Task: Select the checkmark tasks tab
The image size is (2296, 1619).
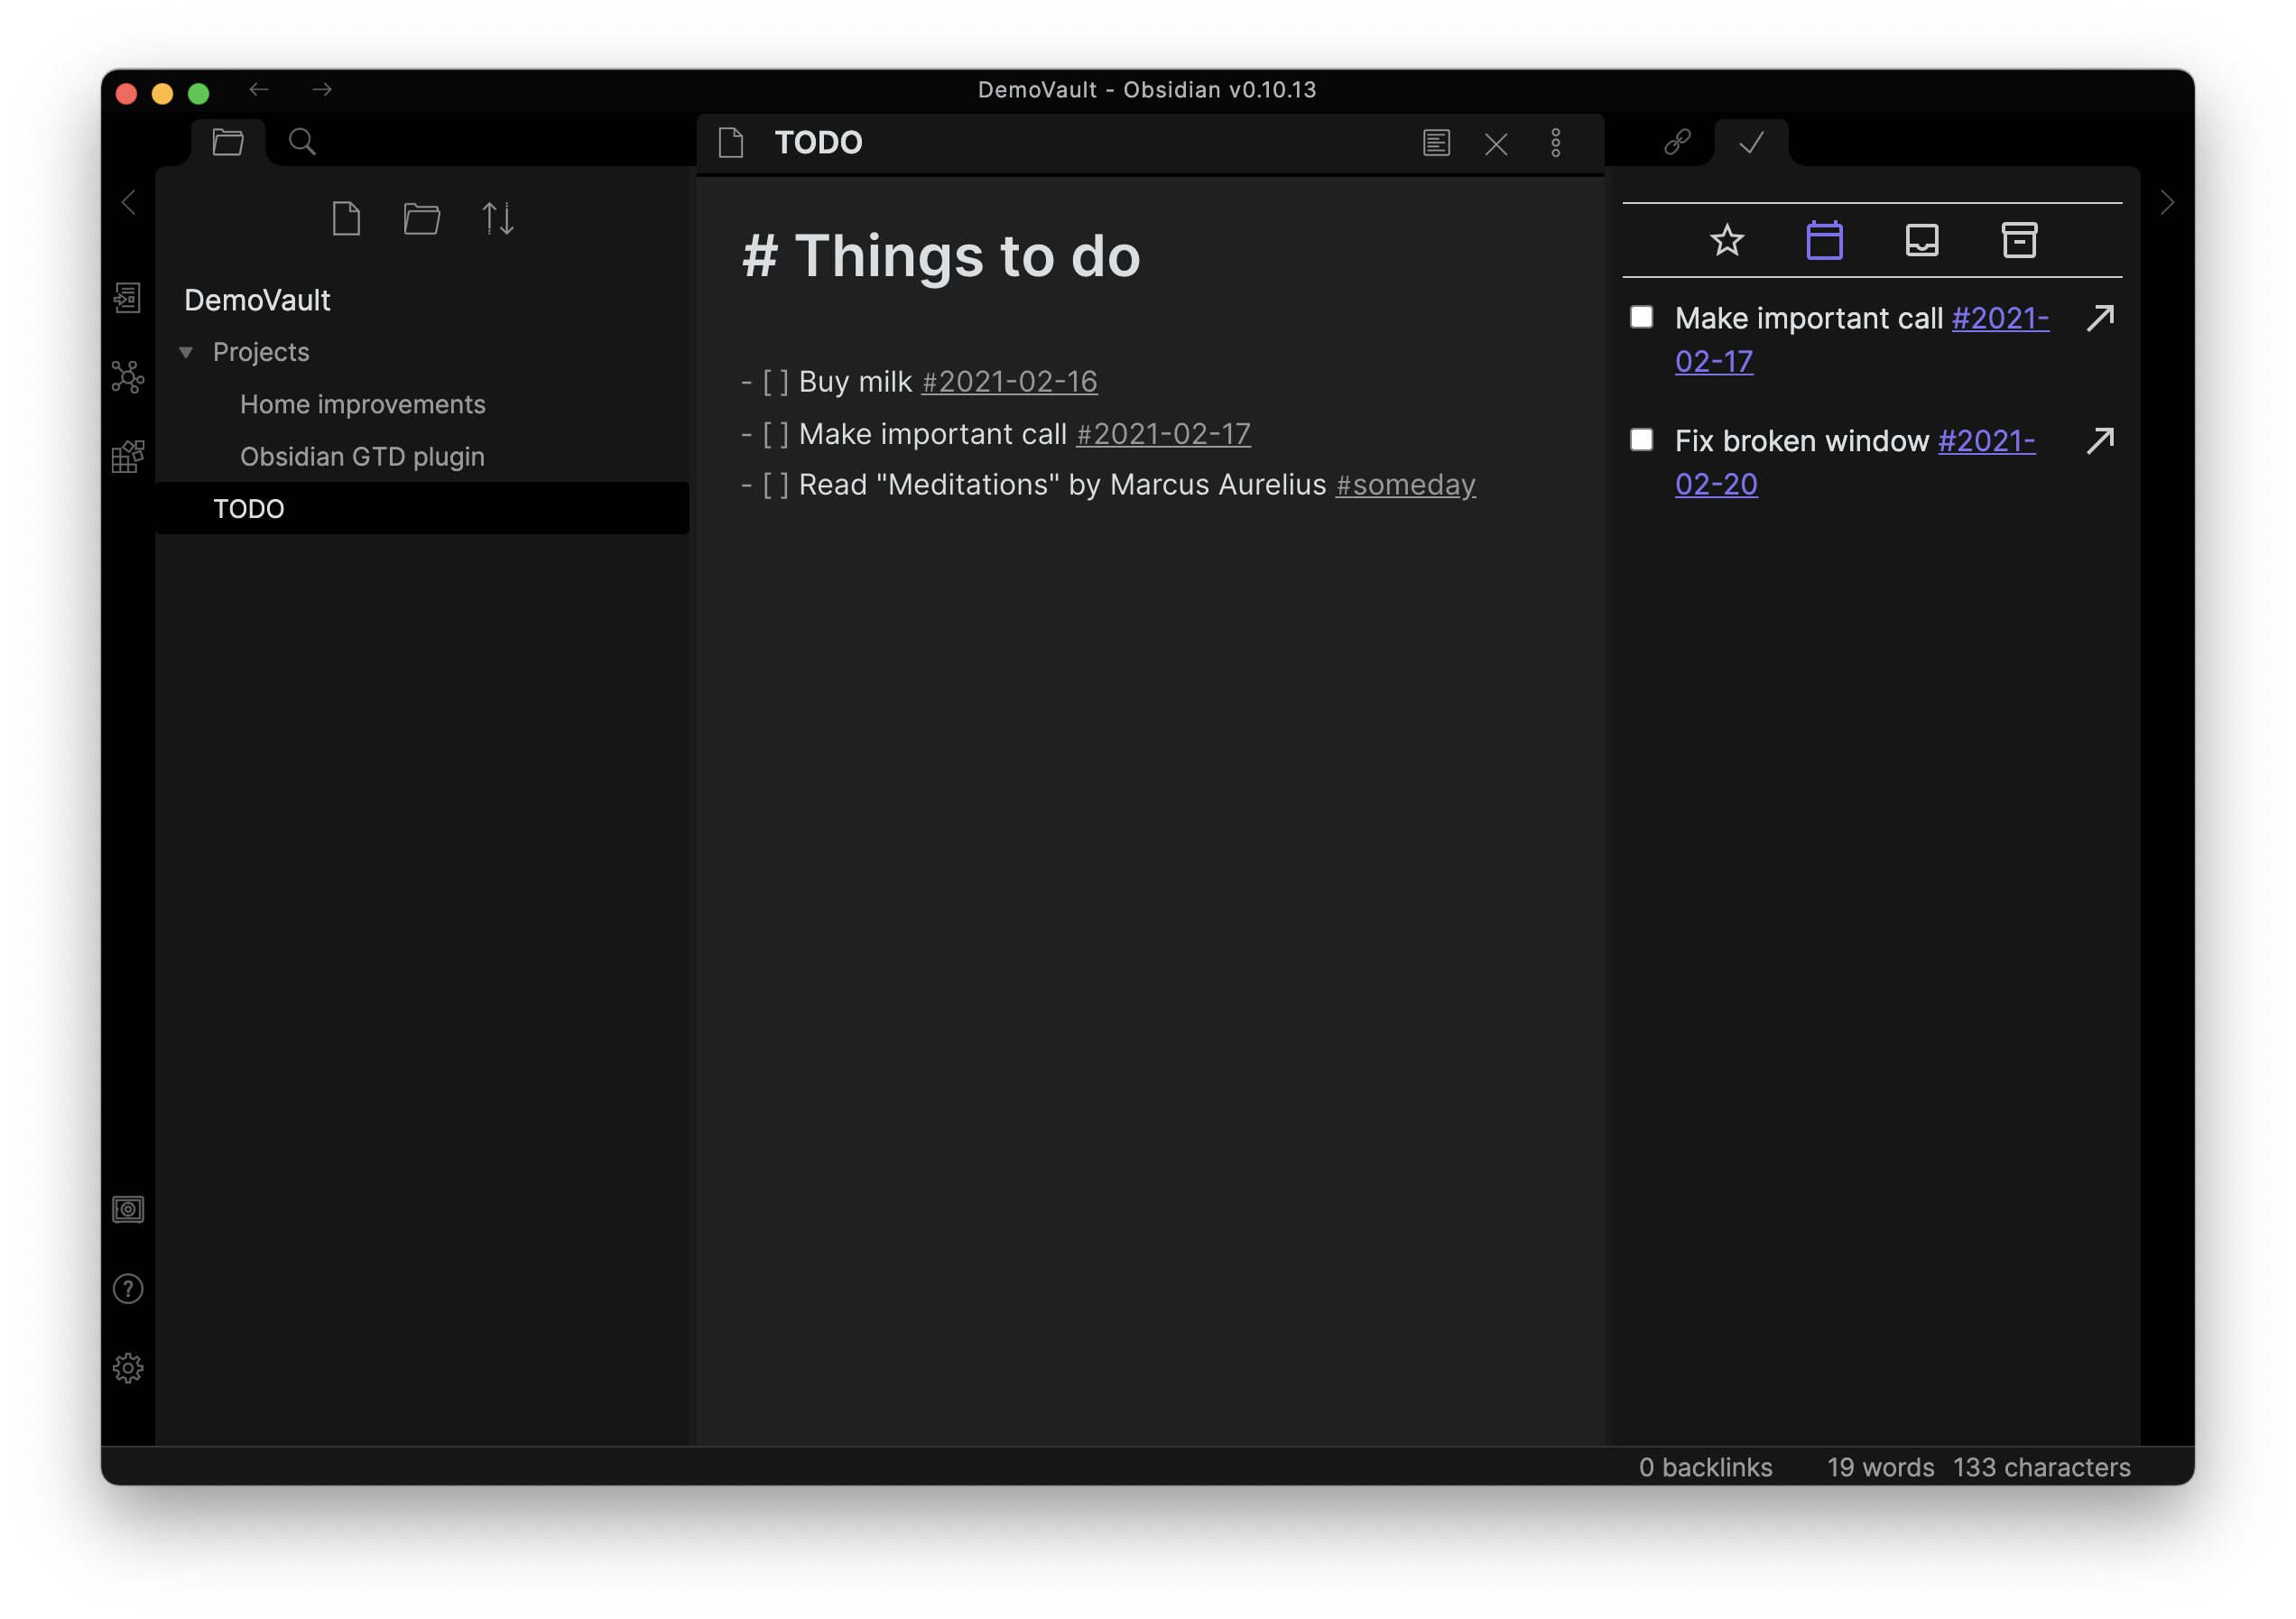Action: pyautogui.click(x=1751, y=143)
